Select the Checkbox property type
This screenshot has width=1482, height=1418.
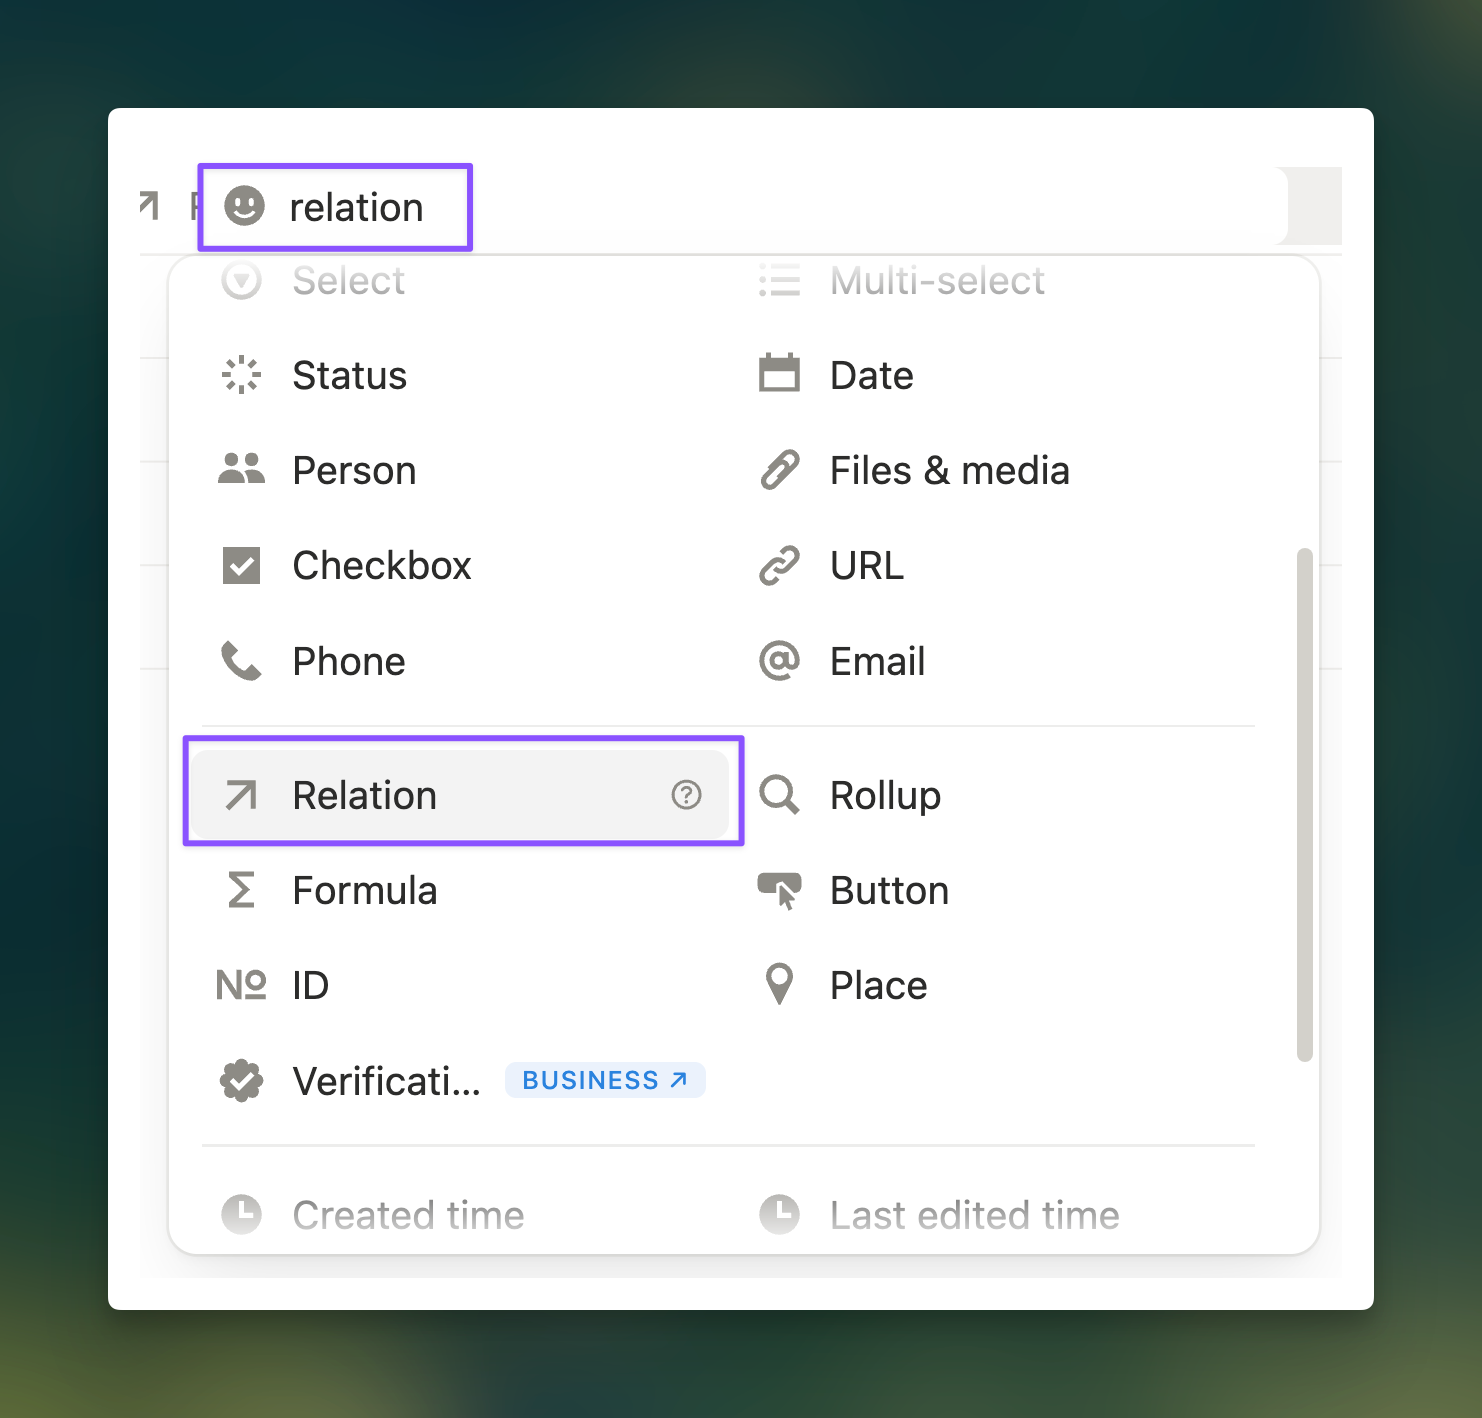[381, 566]
